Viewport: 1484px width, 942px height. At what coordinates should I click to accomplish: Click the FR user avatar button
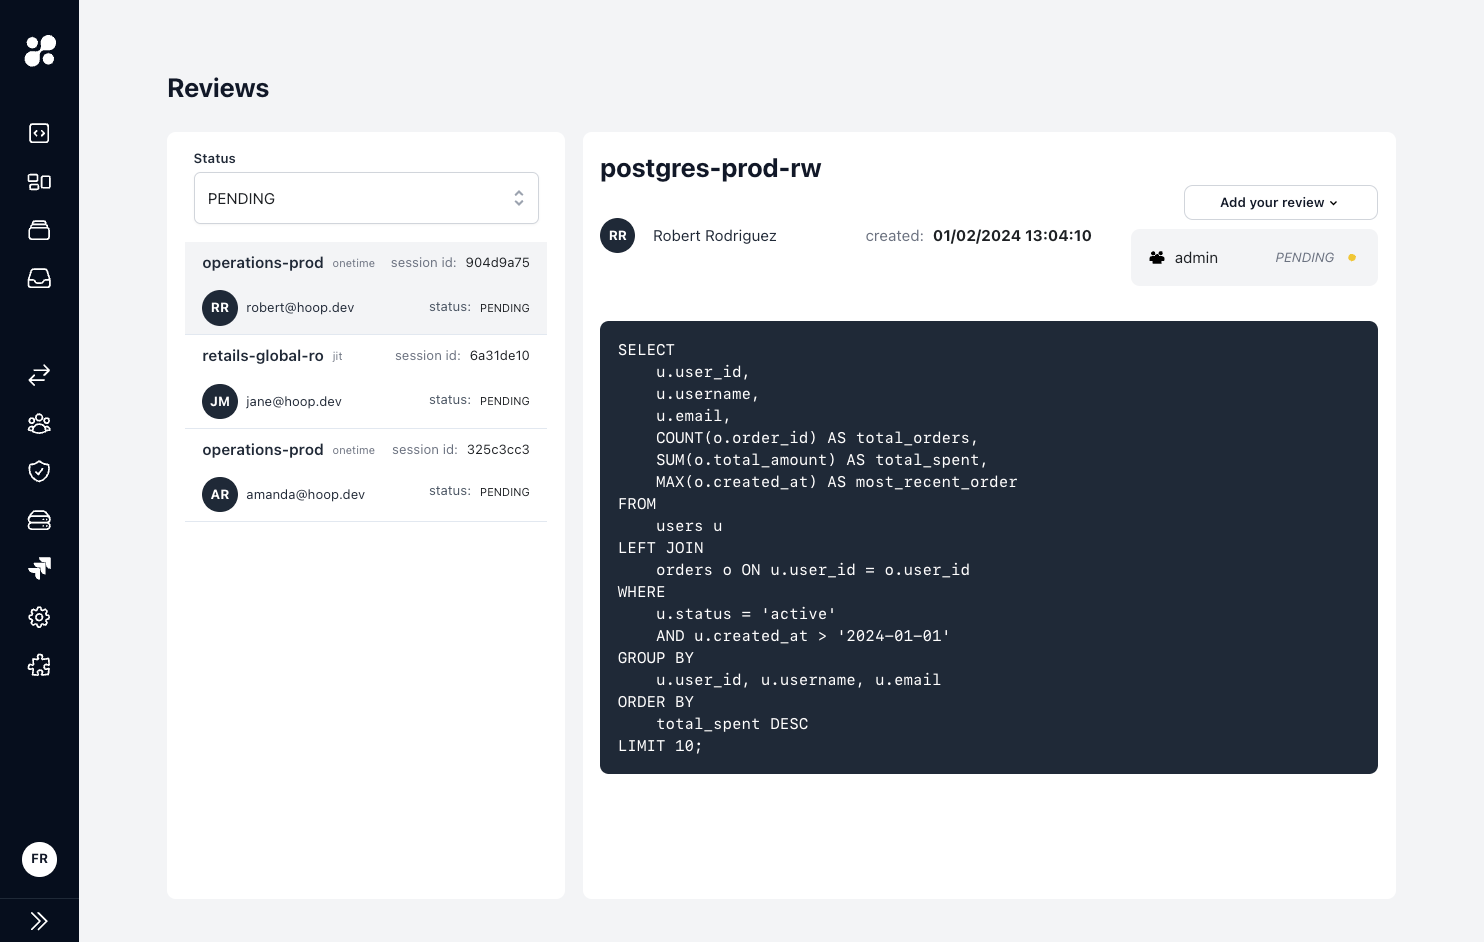39,859
